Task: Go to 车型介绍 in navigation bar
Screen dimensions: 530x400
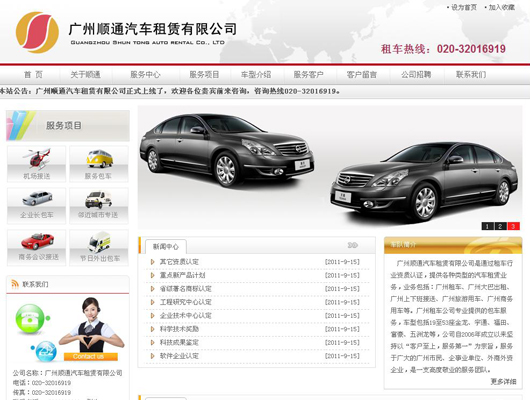Action: click(x=256, y=74)
